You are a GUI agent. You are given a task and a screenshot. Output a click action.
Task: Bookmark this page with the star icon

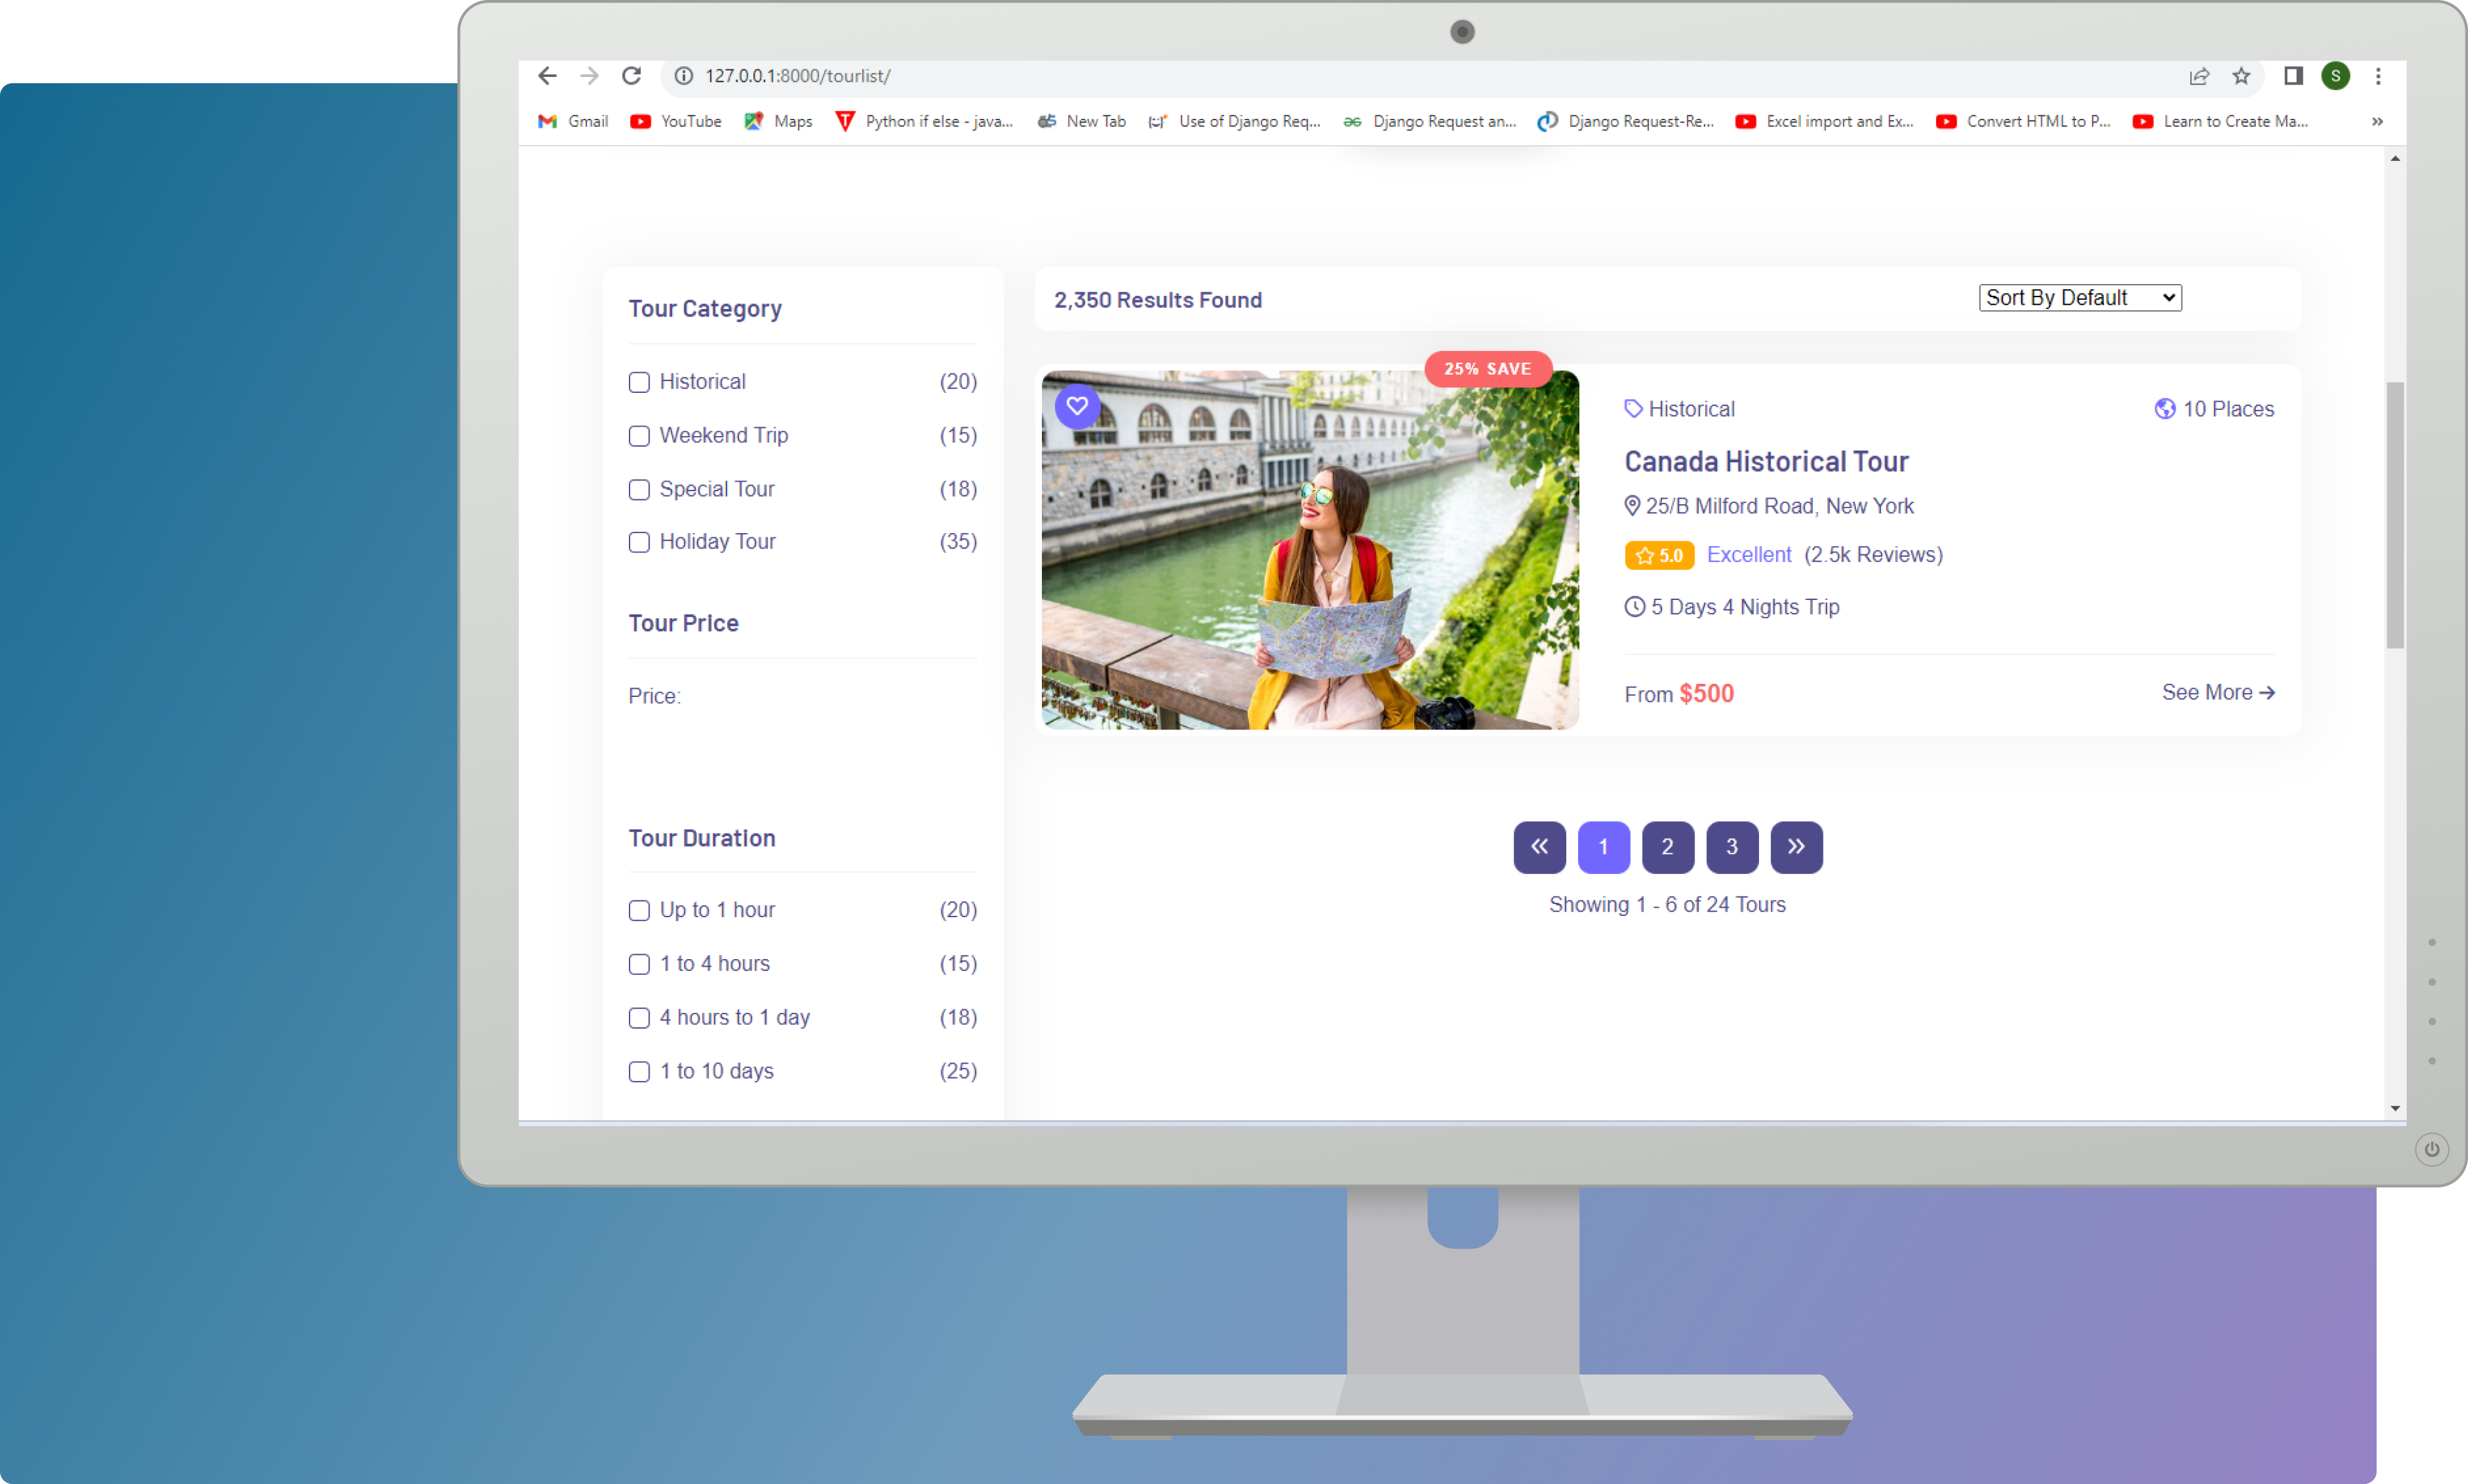[2241, 76]
